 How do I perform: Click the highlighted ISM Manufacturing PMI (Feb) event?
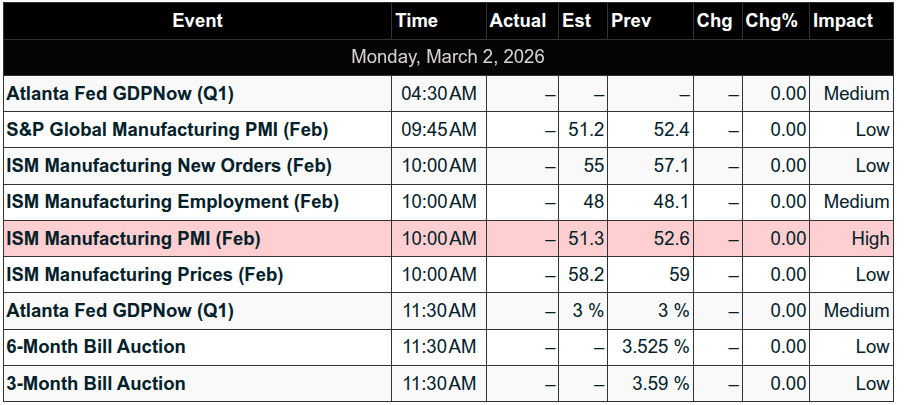tap(133, 238)
